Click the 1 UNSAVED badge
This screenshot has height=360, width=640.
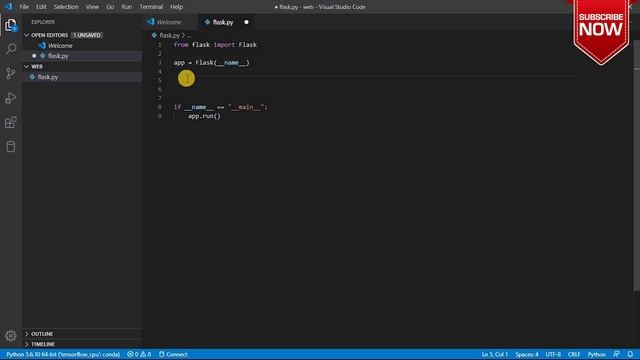tap(87, 35)
